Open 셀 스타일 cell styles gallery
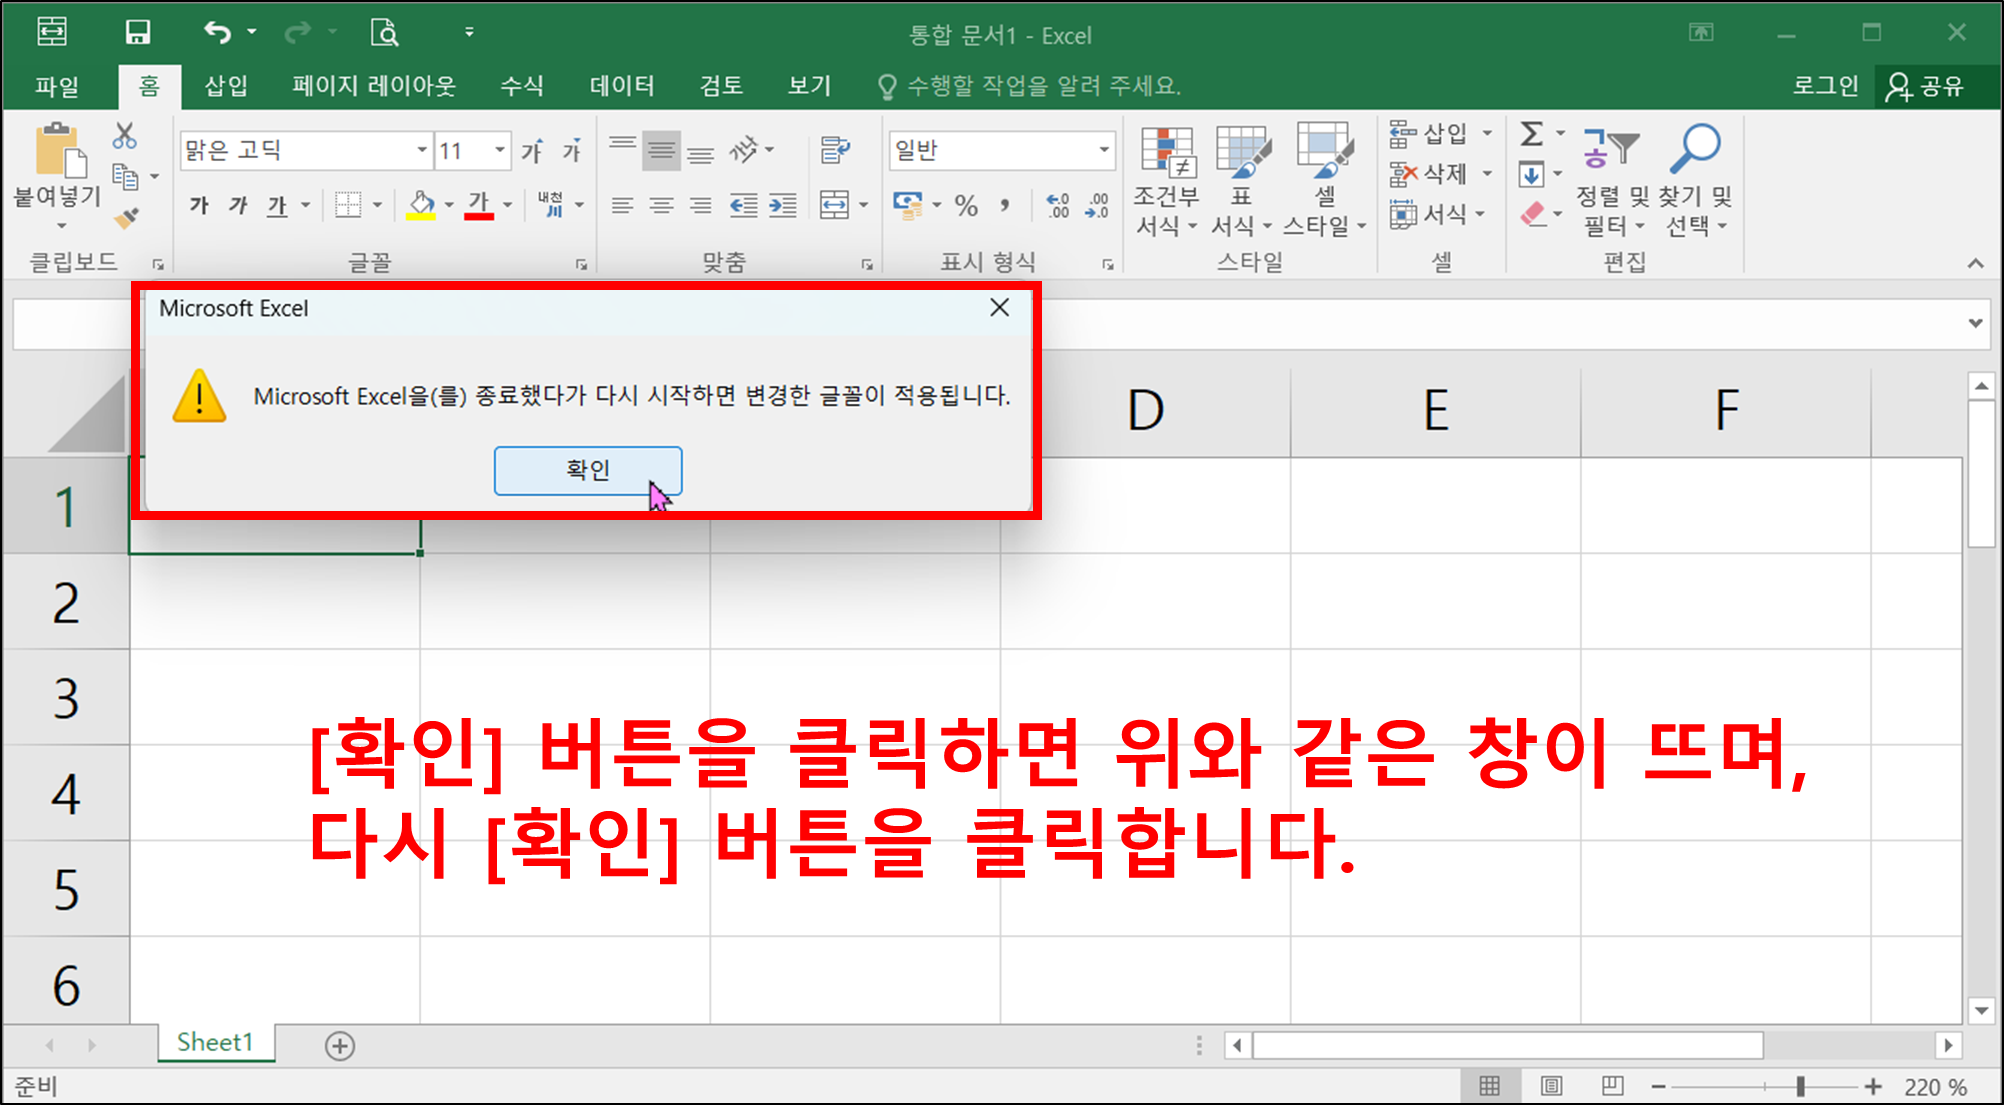This screenshot has height=1105, width=2004. [x=1325, y=181]
